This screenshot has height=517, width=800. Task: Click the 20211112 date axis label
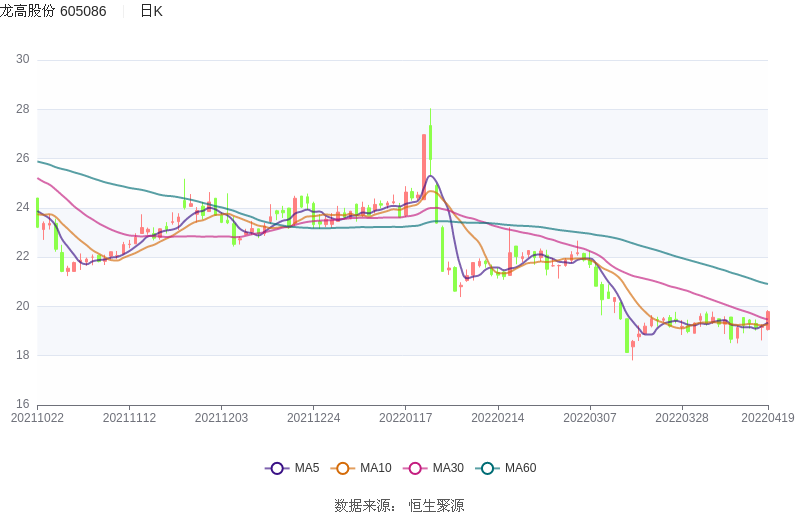pyautogui.click(x=129, y=418)
